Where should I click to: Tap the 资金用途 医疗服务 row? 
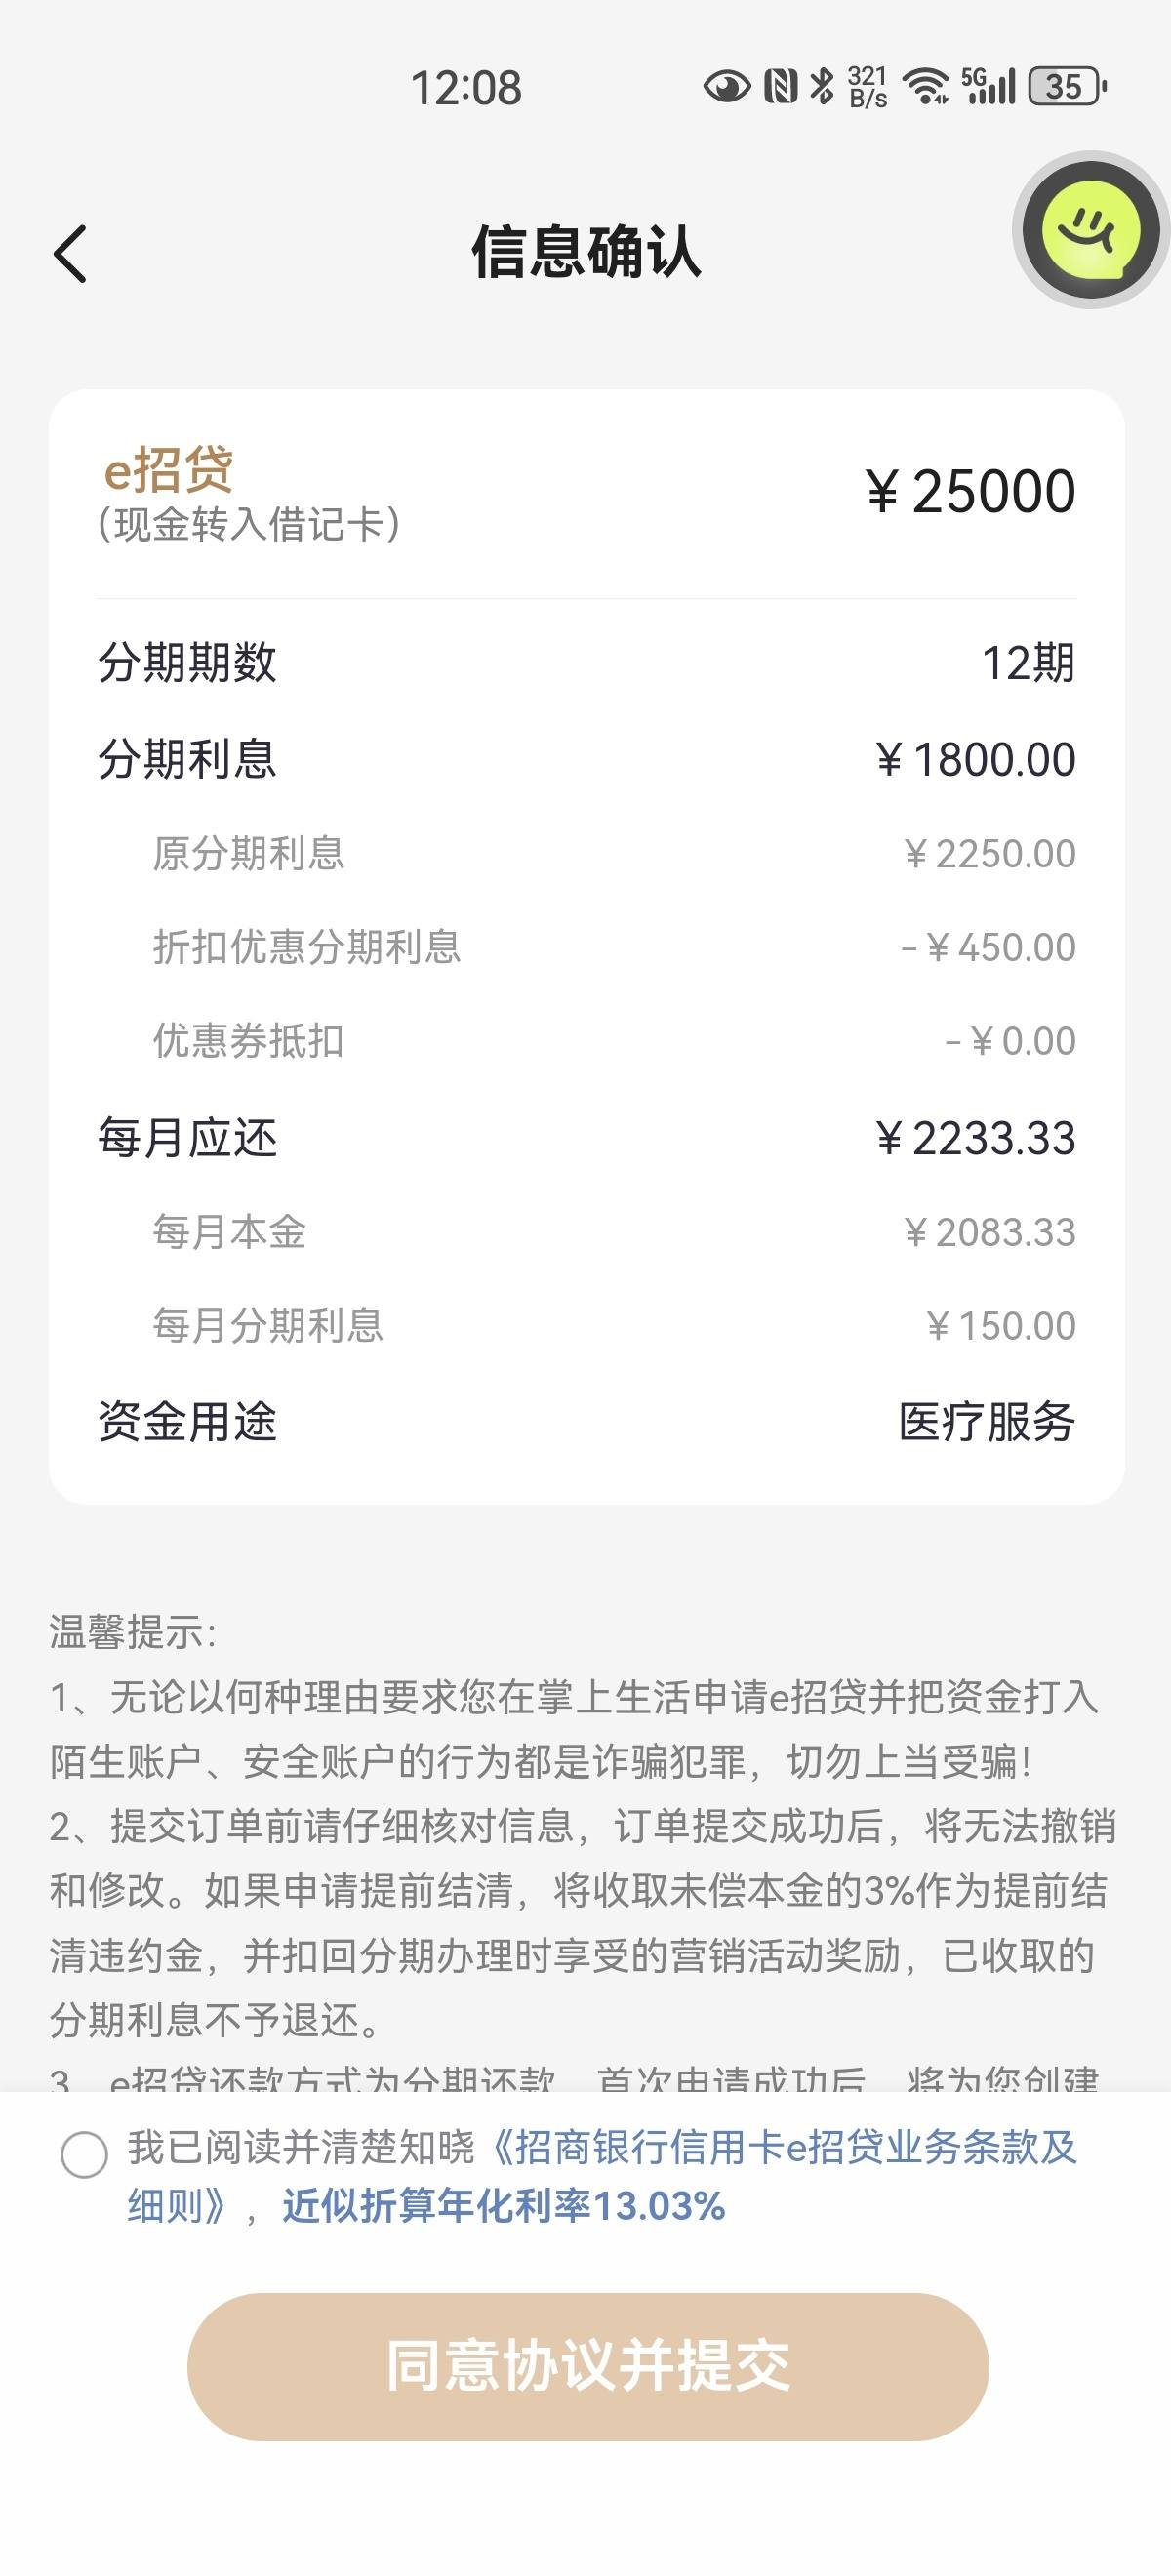pyautogui.click(x=587, y=1421)
